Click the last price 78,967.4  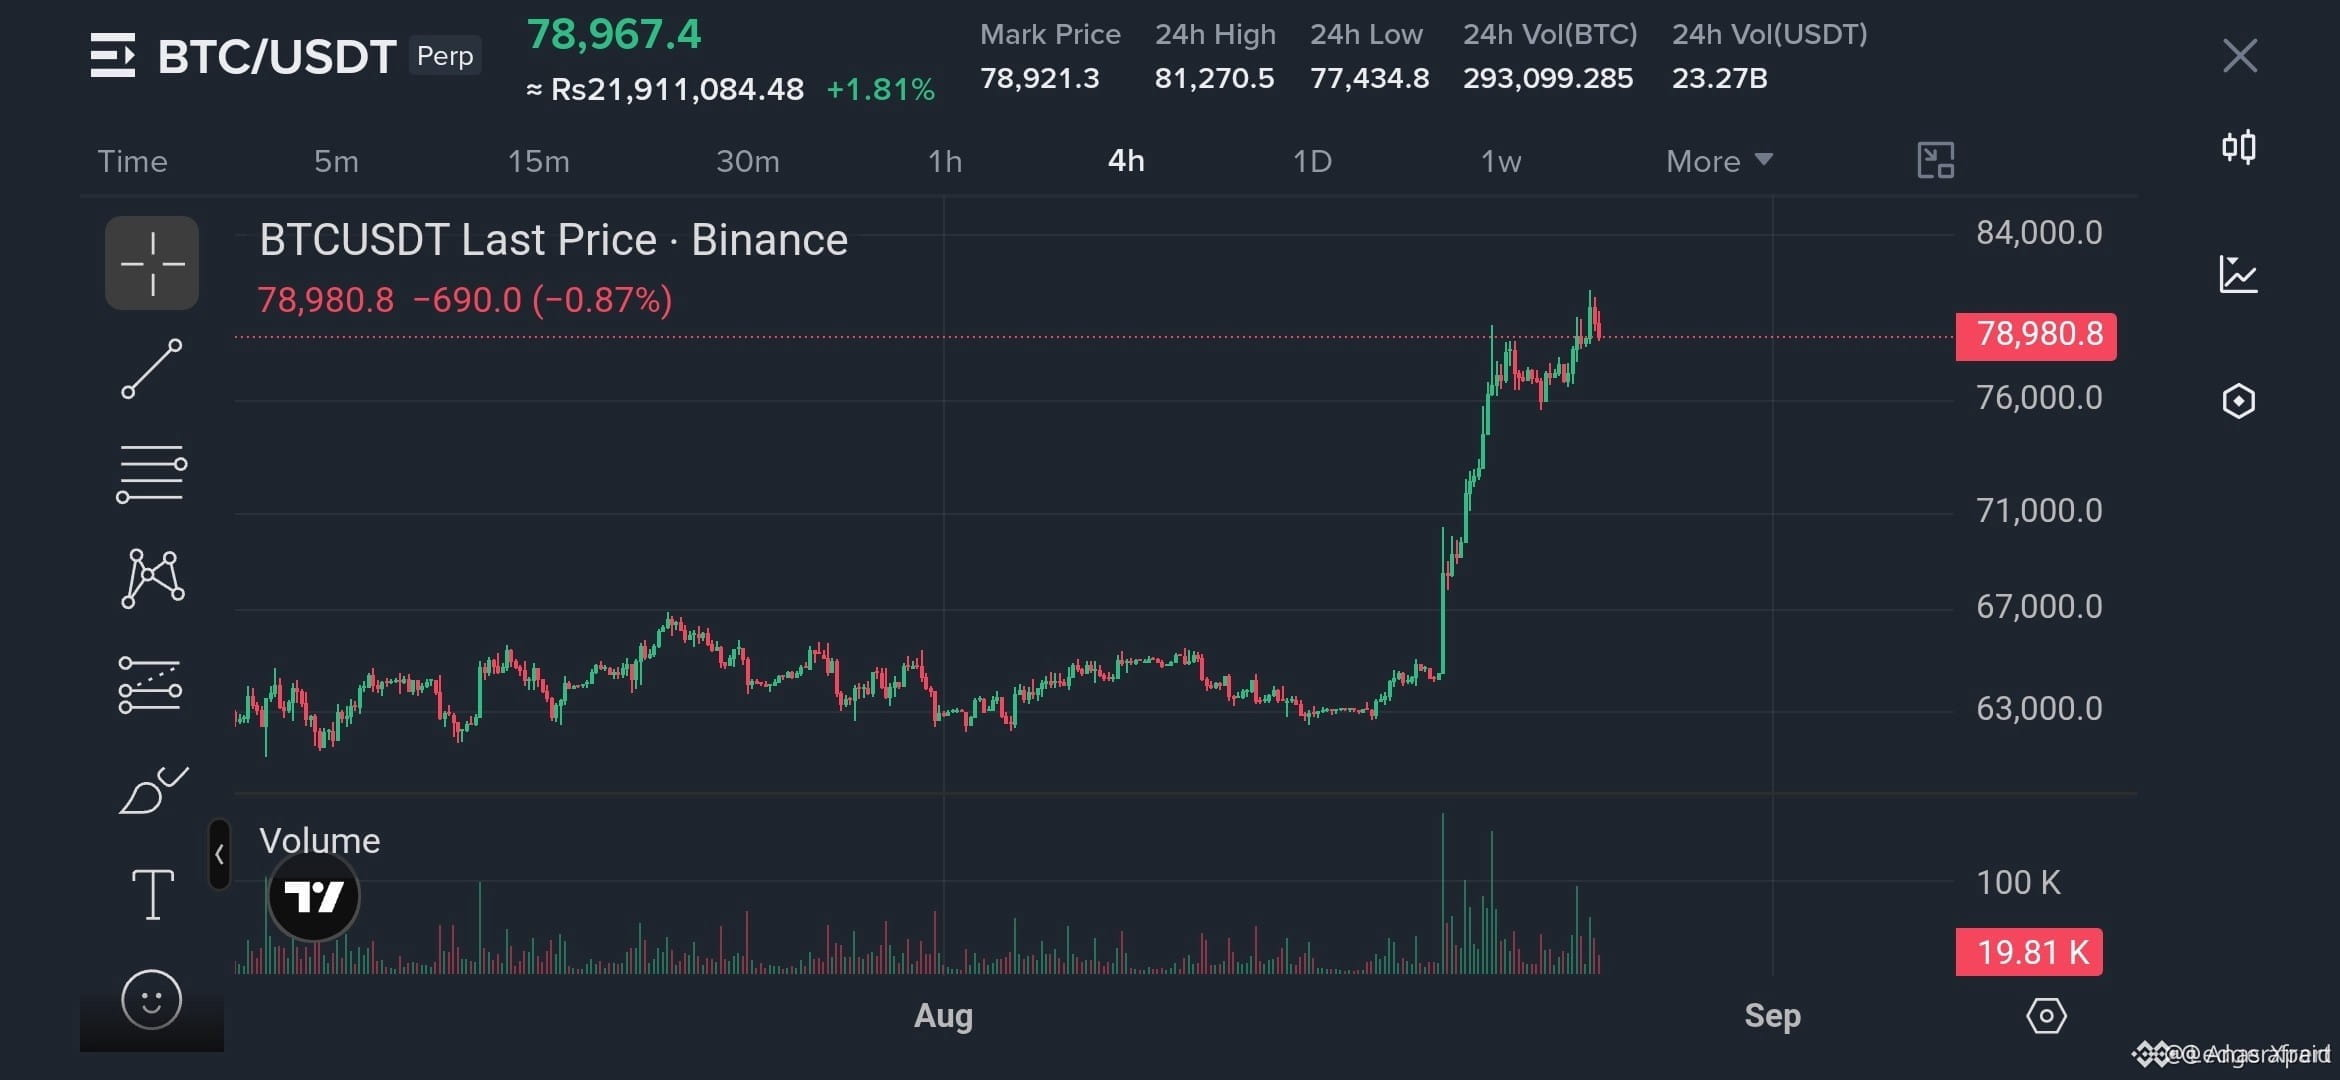tap(614, 34)
